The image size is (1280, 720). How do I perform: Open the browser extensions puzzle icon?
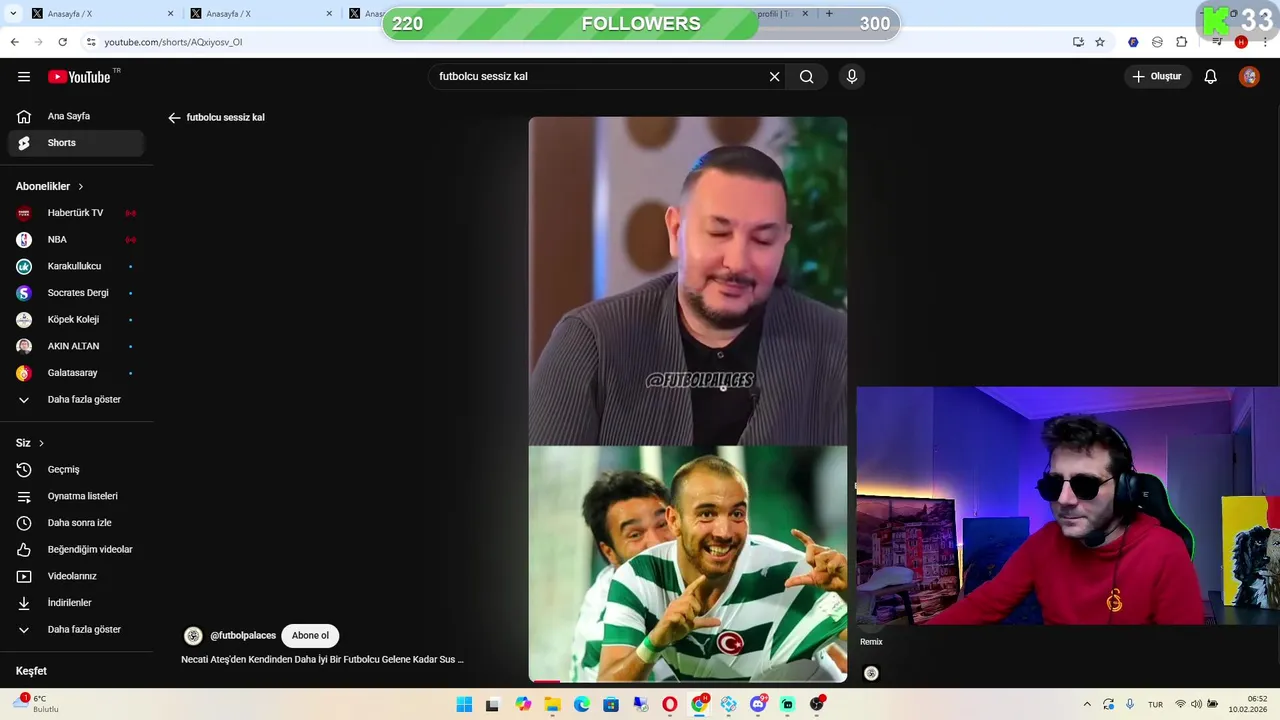point(1182,42)
